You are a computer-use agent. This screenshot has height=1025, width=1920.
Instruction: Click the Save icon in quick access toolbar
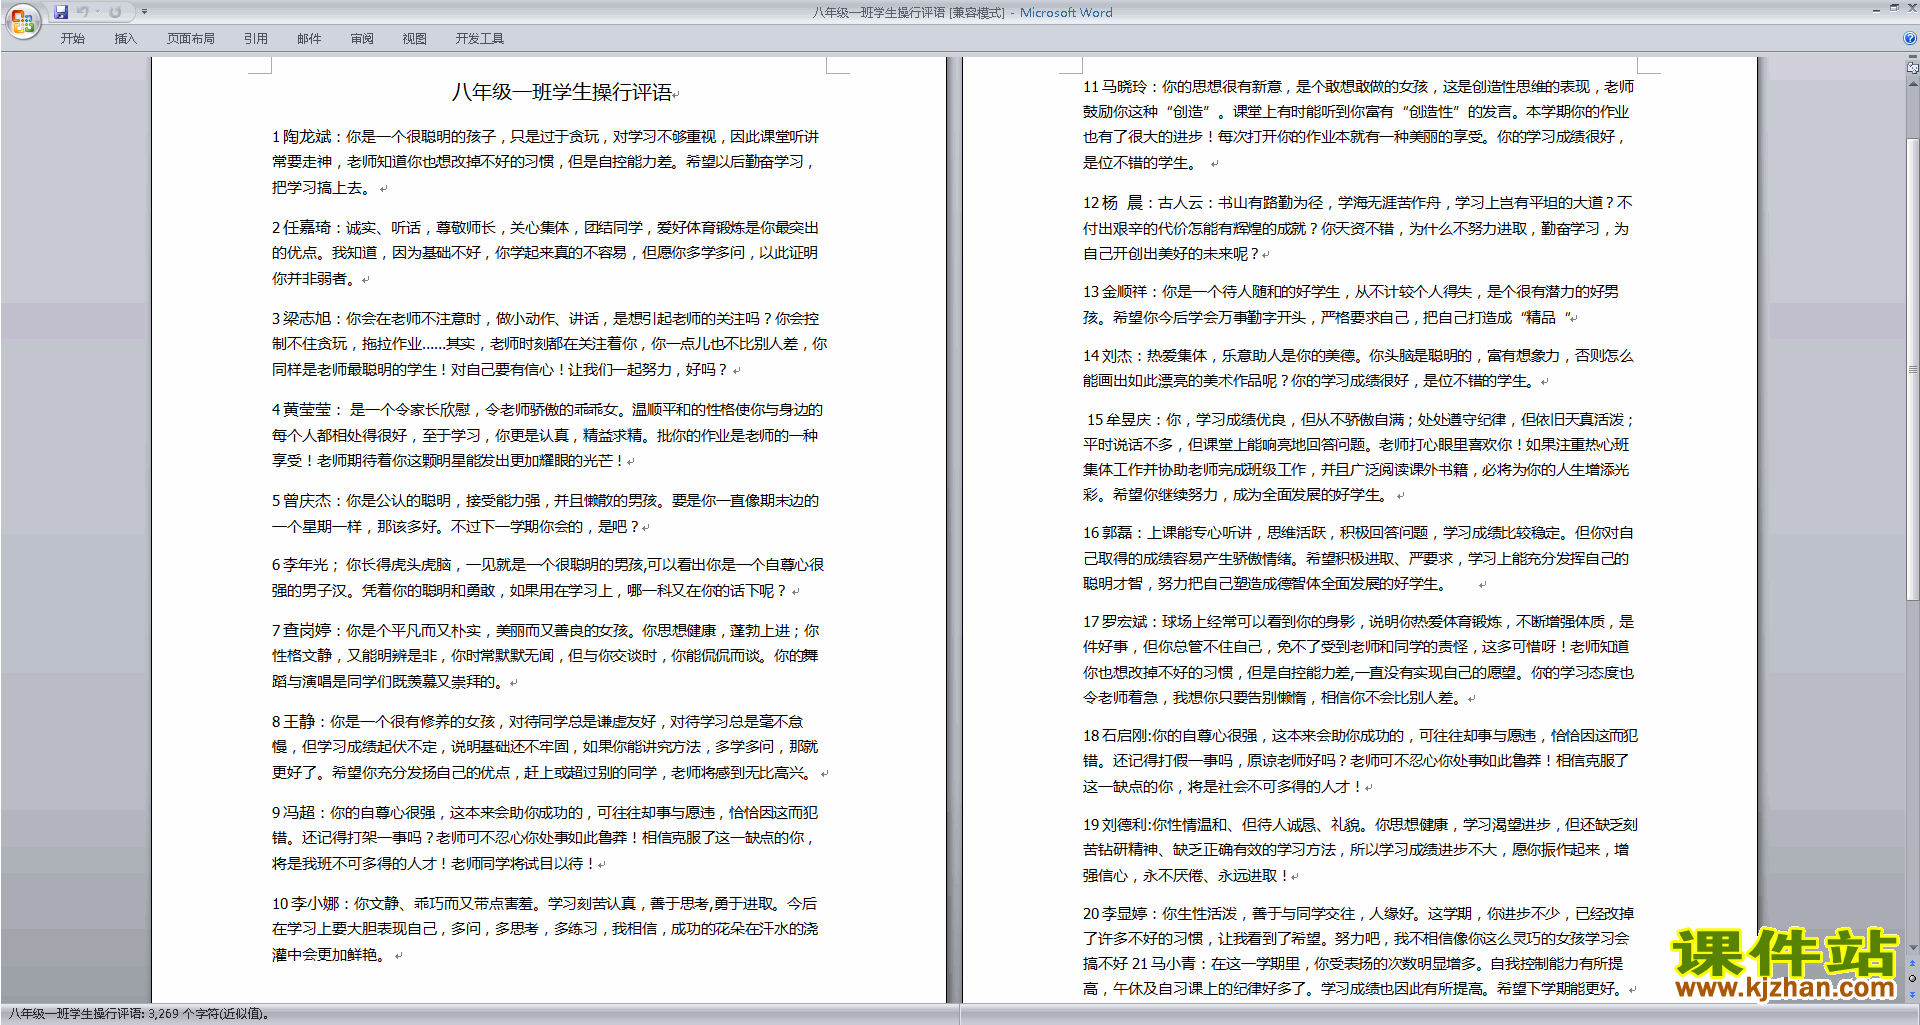(61, 12)
